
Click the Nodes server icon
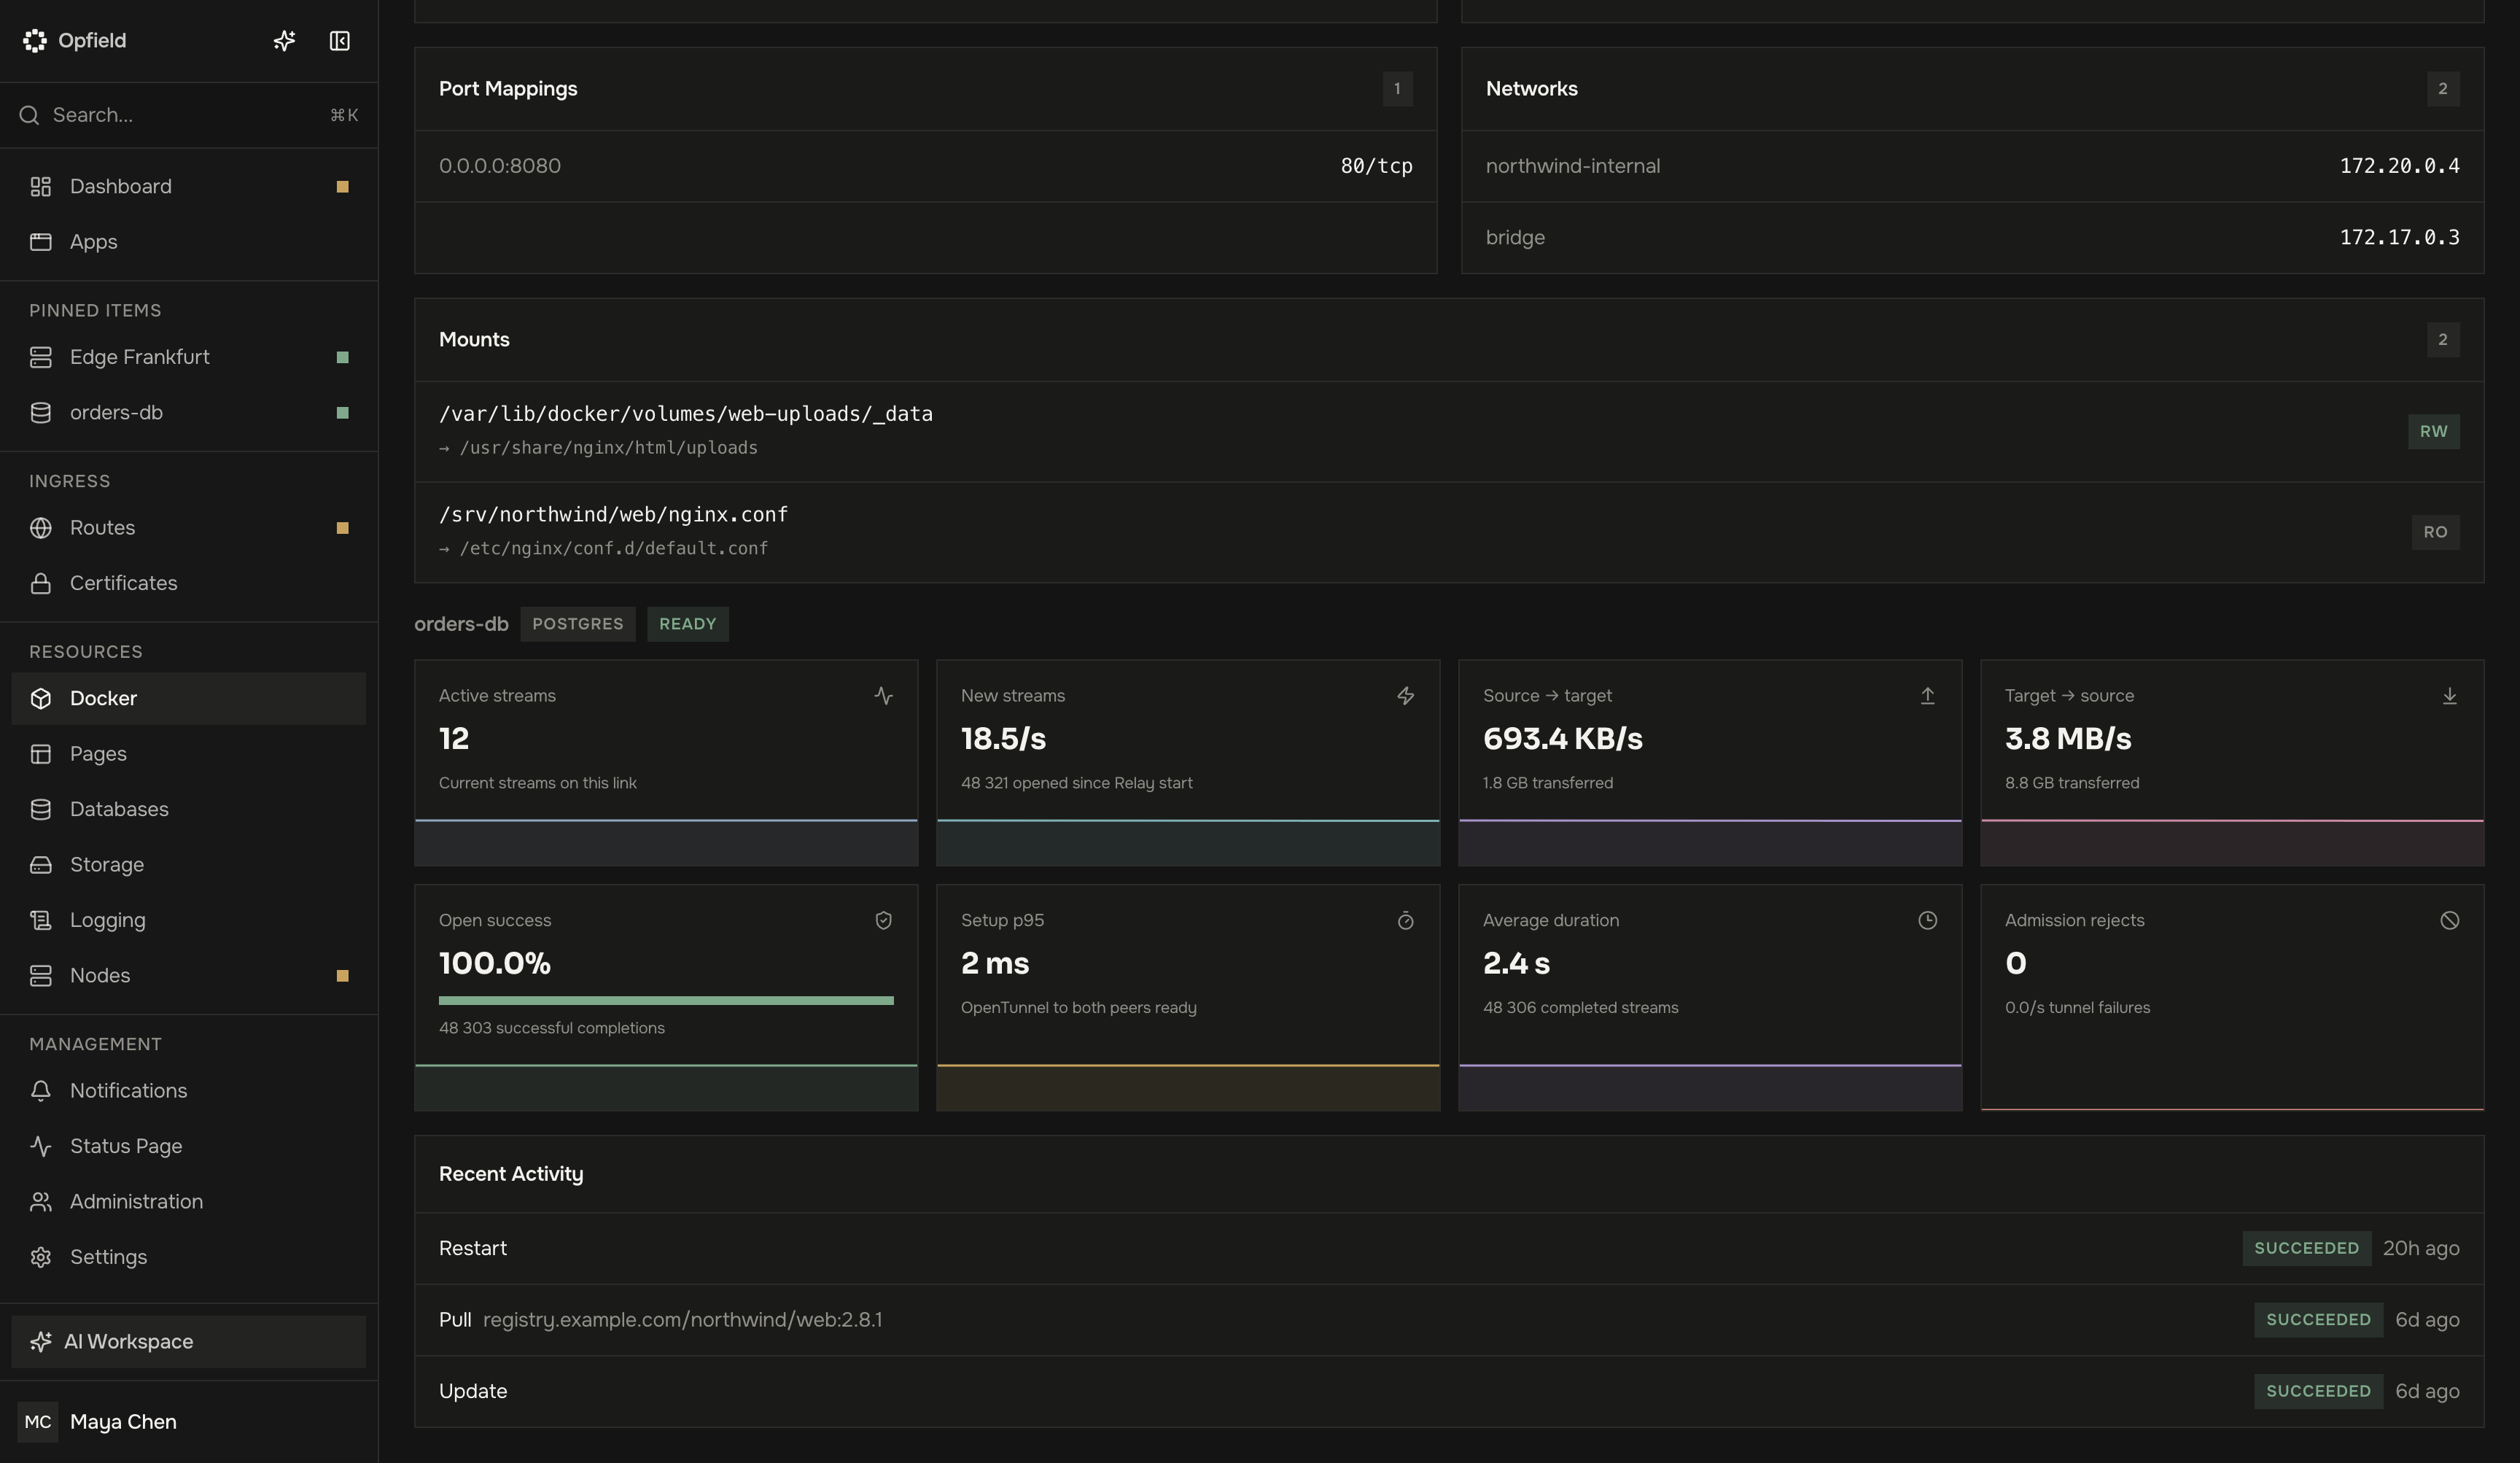[41, 975]
